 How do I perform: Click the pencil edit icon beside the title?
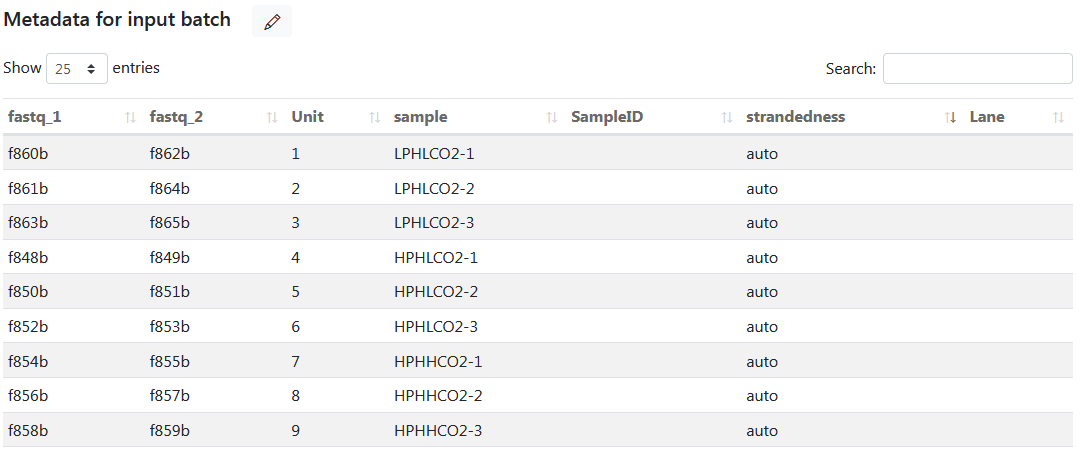pos(272,21)
